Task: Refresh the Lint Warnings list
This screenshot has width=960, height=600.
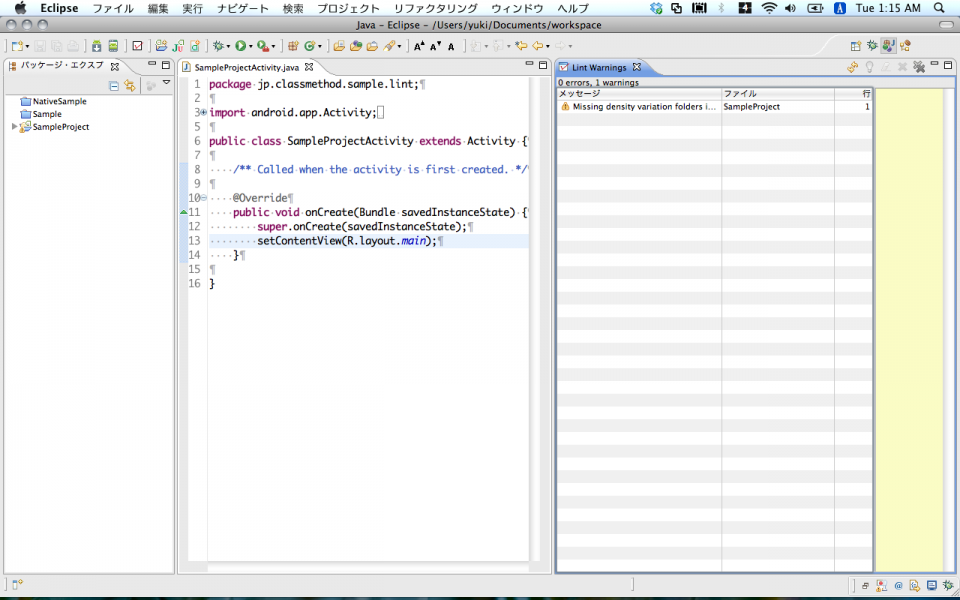Action: (852, 66)
